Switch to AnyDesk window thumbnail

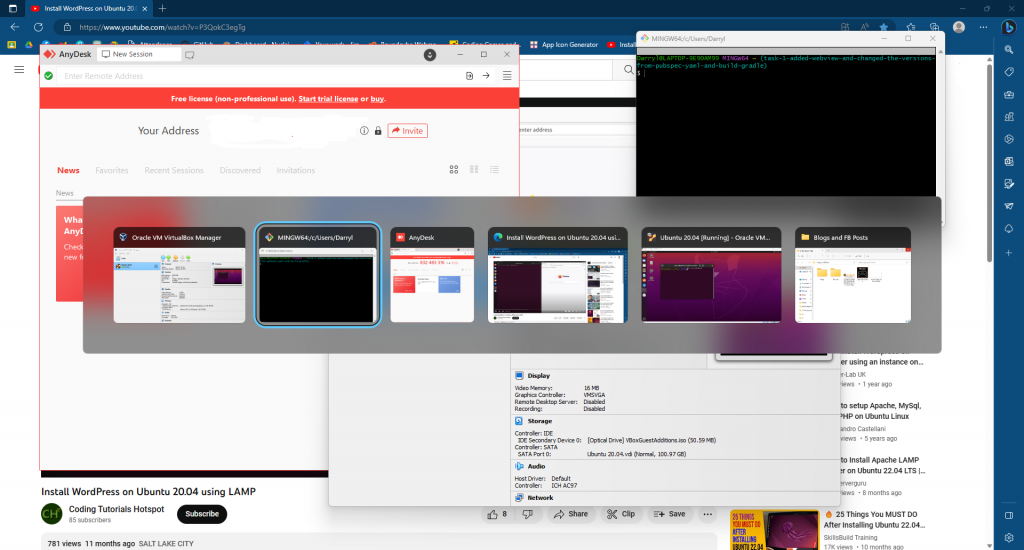432,275
